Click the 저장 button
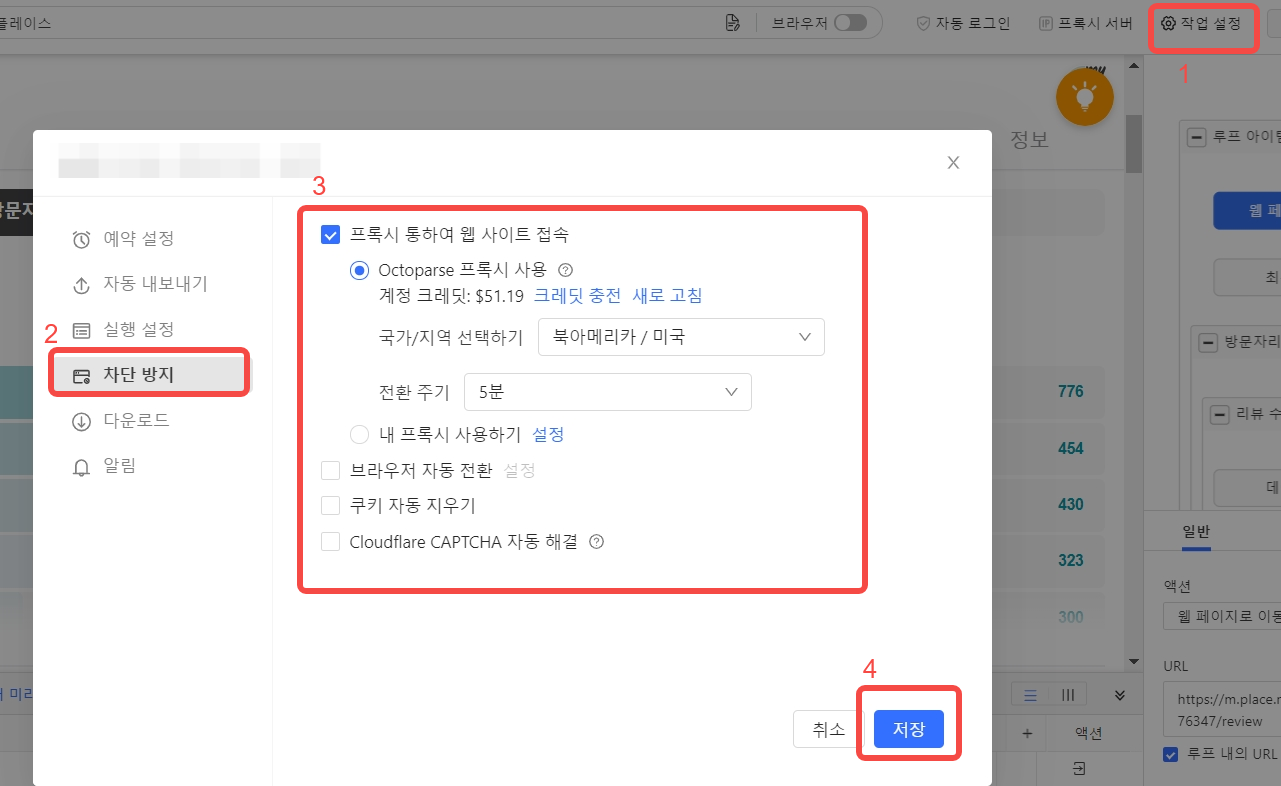Screen dimensions: 1281x786 click(x=908, y=730)
